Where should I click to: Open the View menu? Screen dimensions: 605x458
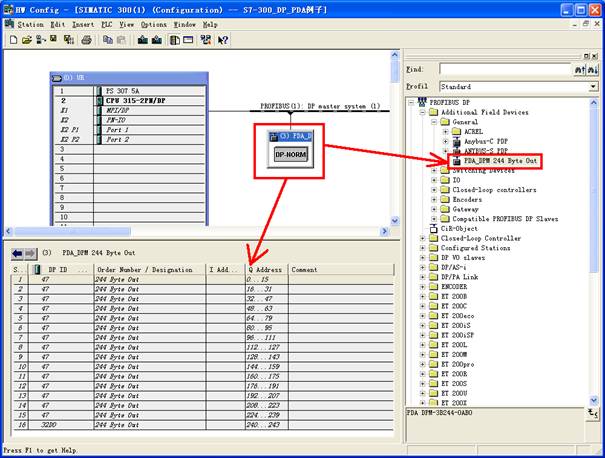(127, 24)
